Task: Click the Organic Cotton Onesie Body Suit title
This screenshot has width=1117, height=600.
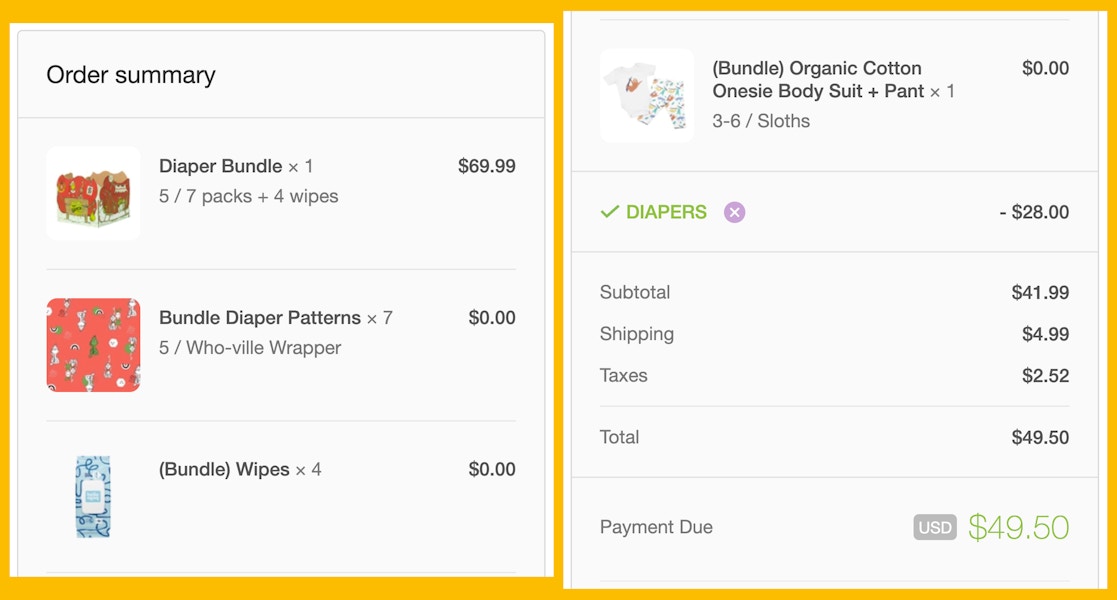Action: click(817, 80)
